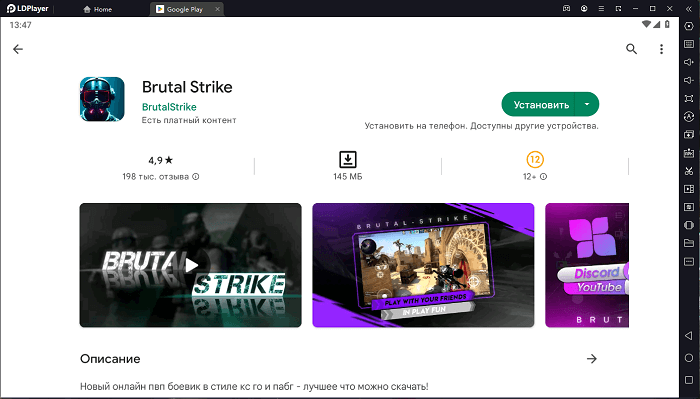Click the 145 МБ size text

click(348, 177)
